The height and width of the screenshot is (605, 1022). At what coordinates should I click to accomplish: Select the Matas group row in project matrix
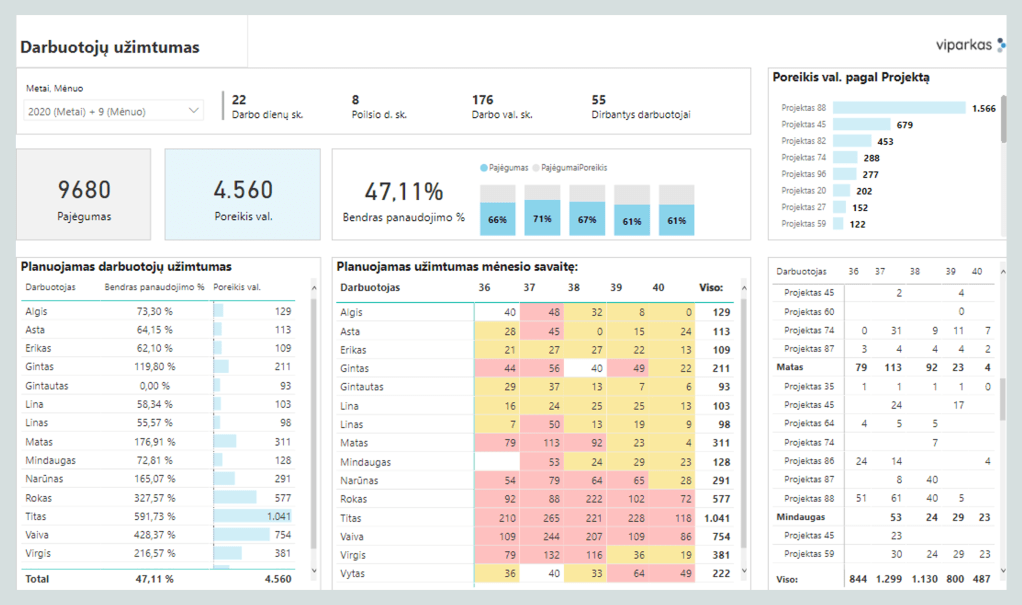[x=791, y=367]
